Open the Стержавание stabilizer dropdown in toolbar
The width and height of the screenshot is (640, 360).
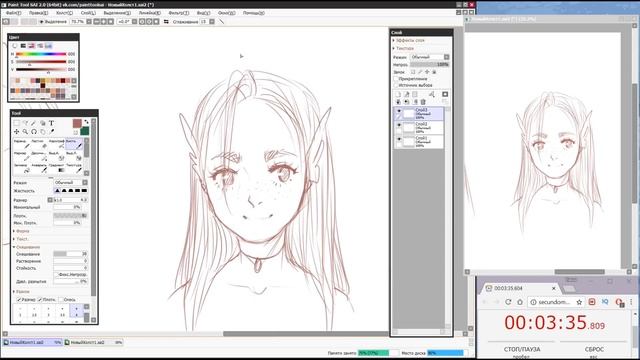212,22
